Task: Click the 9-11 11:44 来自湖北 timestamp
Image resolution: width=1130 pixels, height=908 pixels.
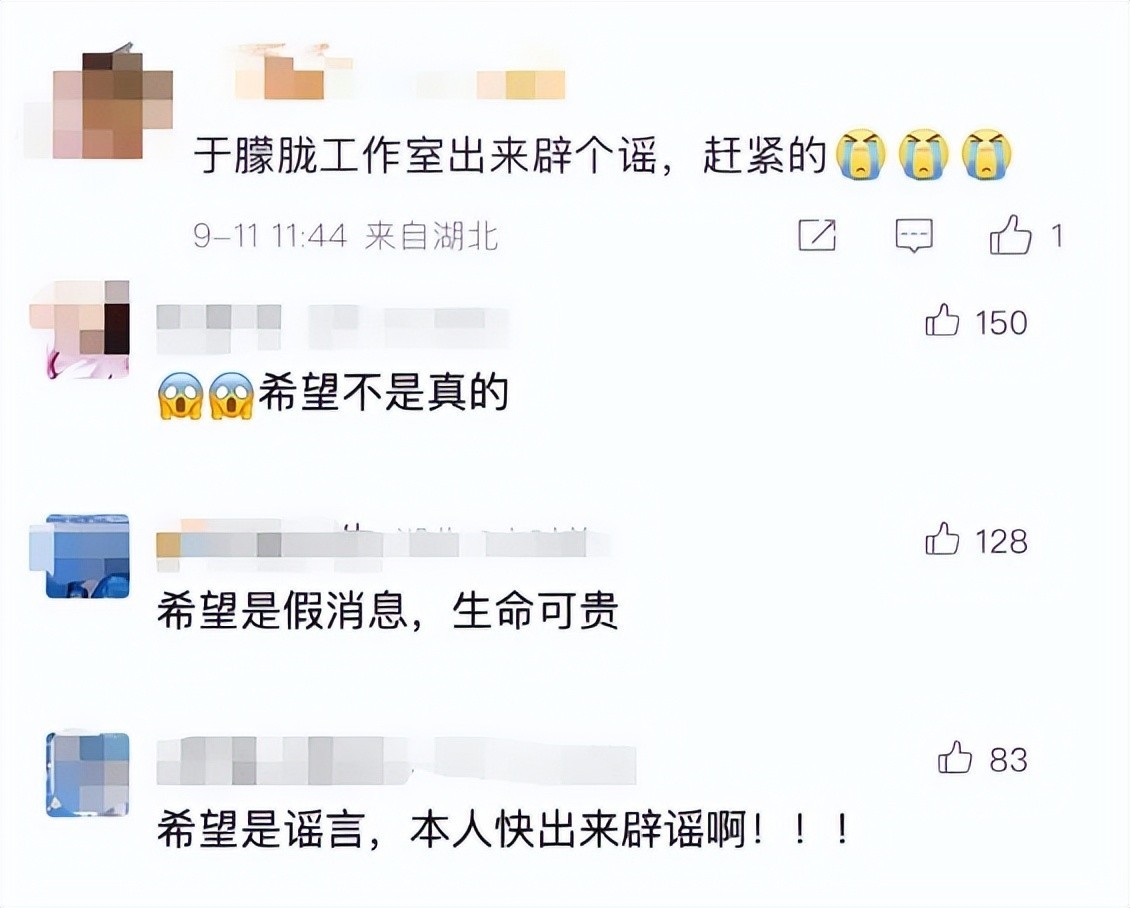Action: coord(346,236)
